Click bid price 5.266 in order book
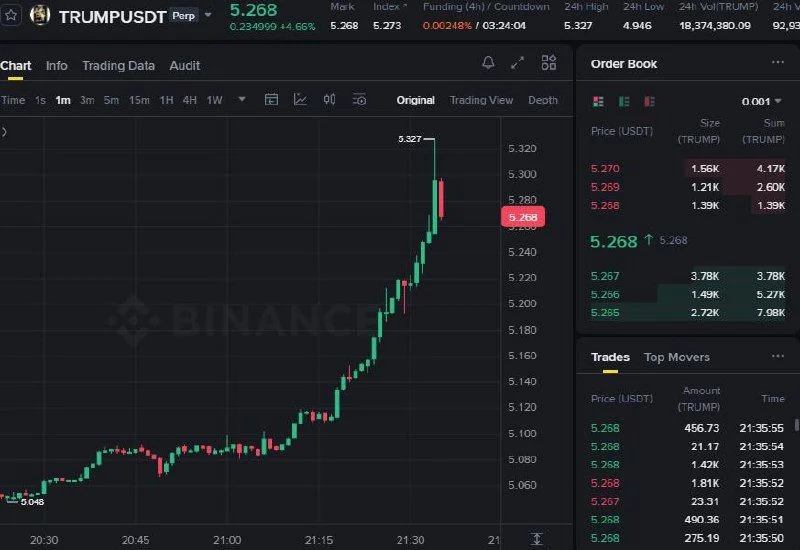800x550 pixels. [x=605, y=294]
